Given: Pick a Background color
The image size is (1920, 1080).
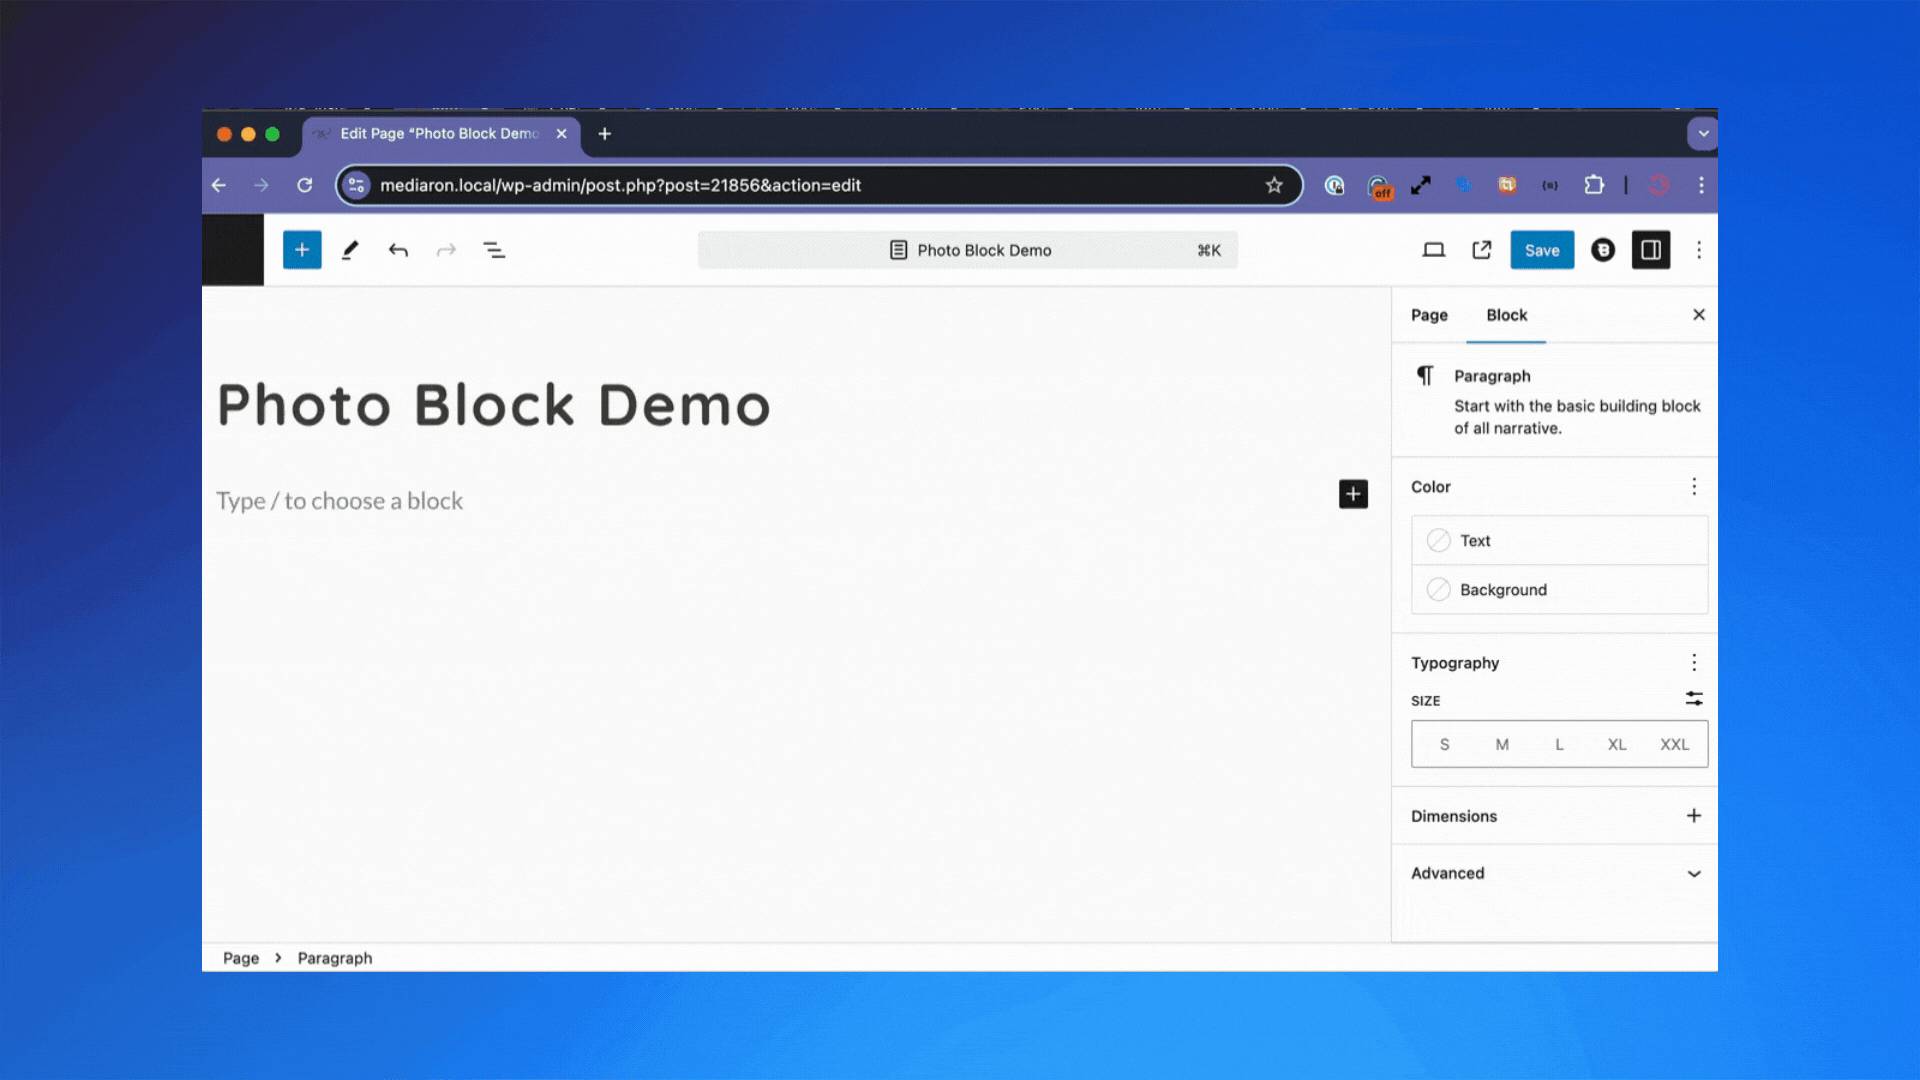Looking at the screenshot, I should (1559, 590).
